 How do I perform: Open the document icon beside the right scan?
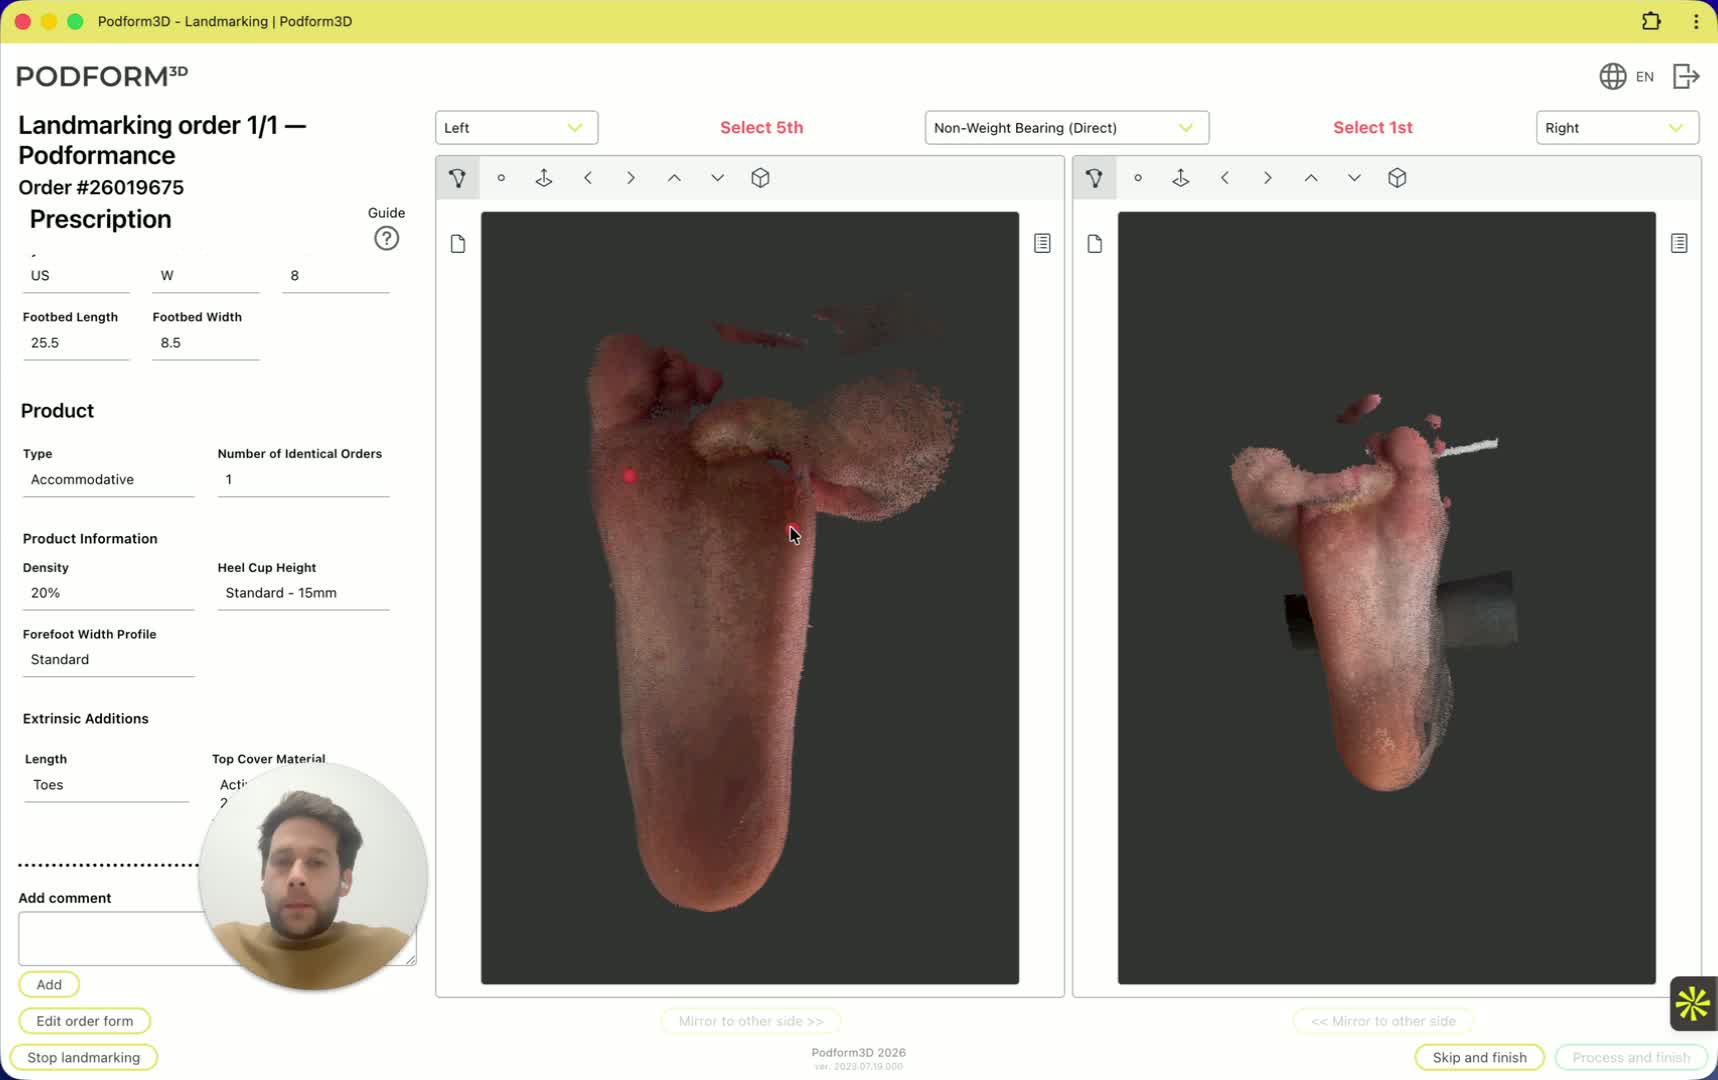1095,244
